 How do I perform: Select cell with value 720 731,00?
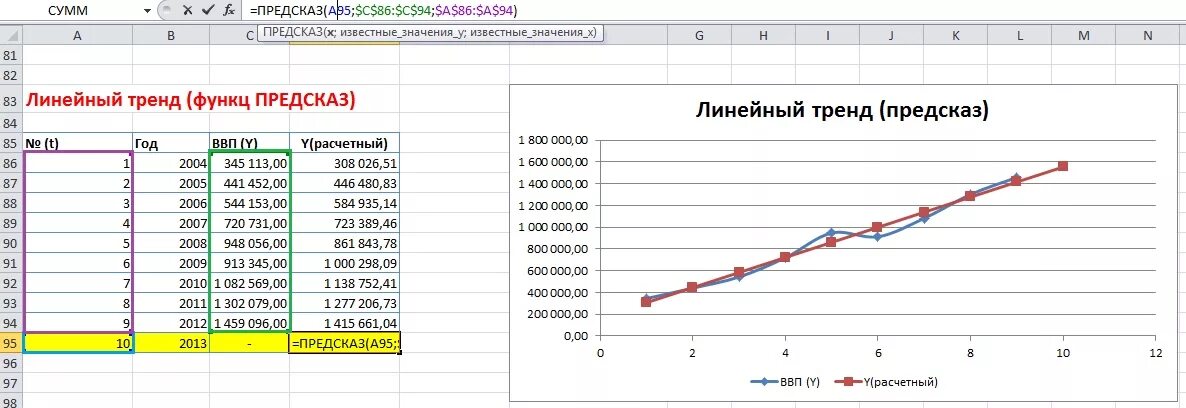250,223
